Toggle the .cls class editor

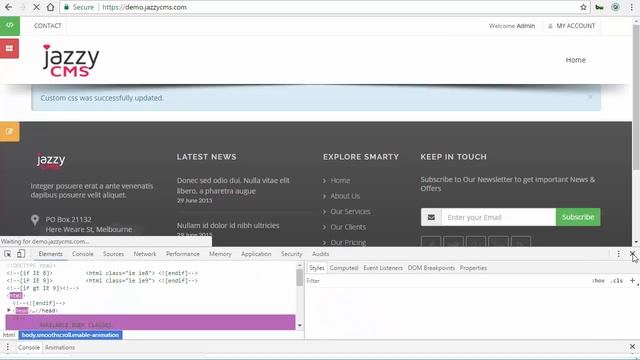pyautogui.click(x=617, y=281)
